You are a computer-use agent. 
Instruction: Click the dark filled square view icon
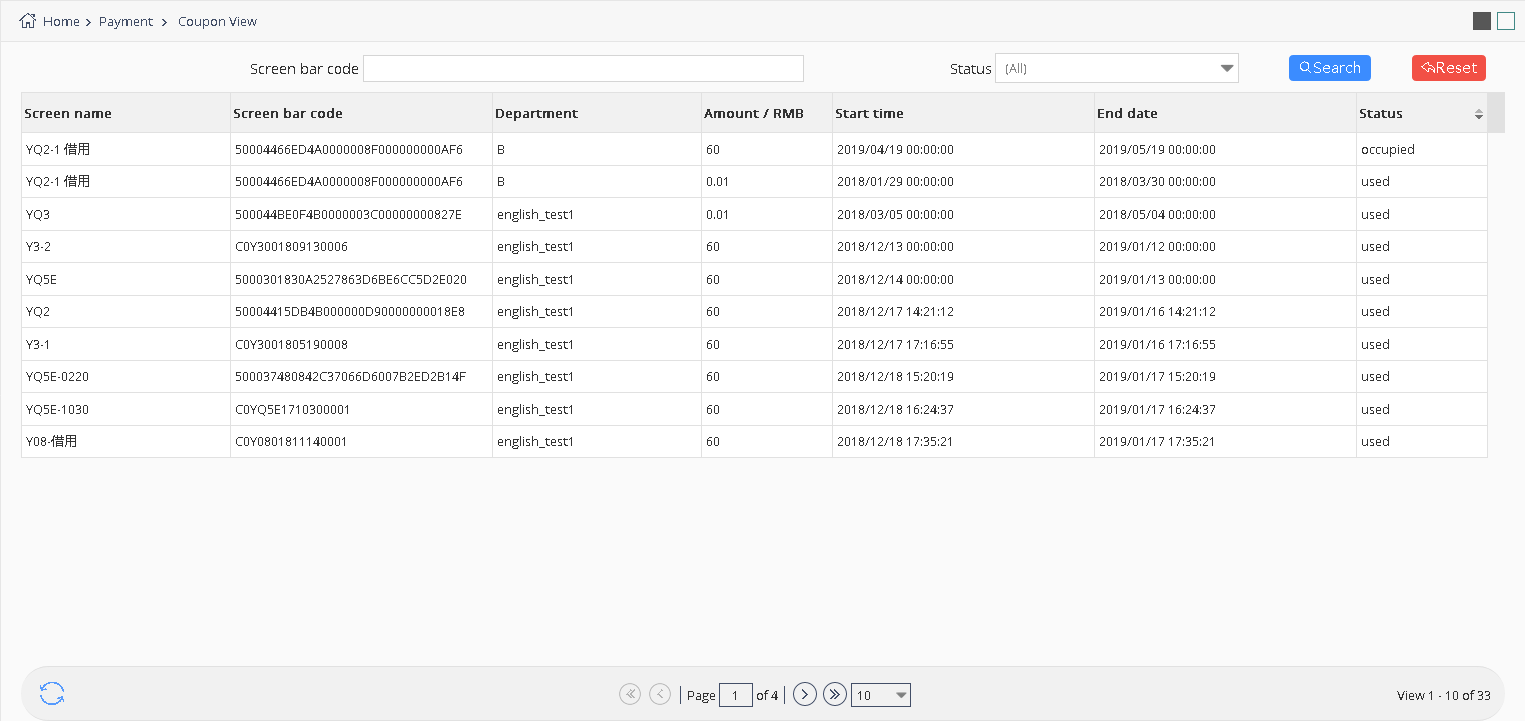pyautogui.click(x=1482, y=21)
